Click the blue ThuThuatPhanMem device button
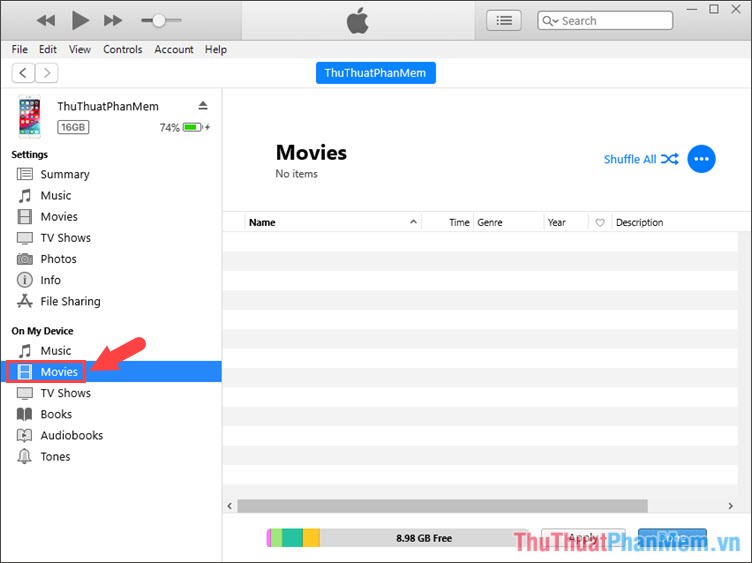The image size is (752, 563). 376,73
